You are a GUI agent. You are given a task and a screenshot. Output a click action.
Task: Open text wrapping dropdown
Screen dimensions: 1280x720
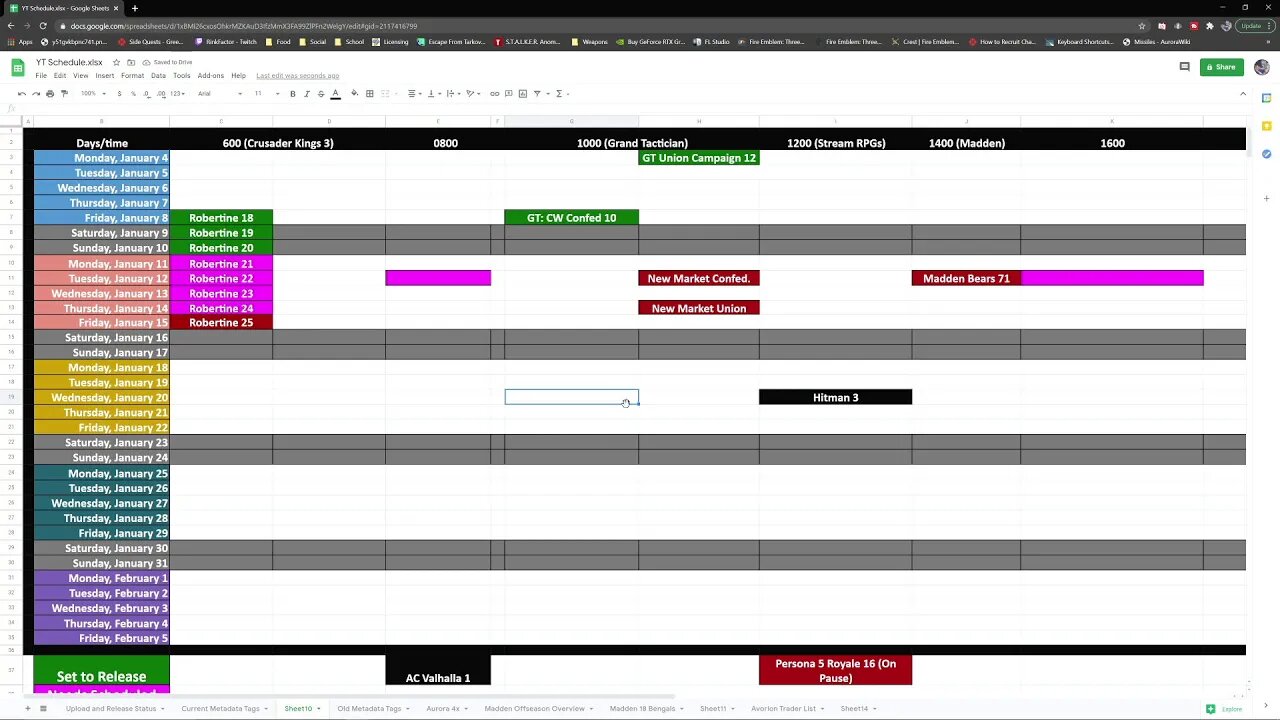(x=452, y=94)
